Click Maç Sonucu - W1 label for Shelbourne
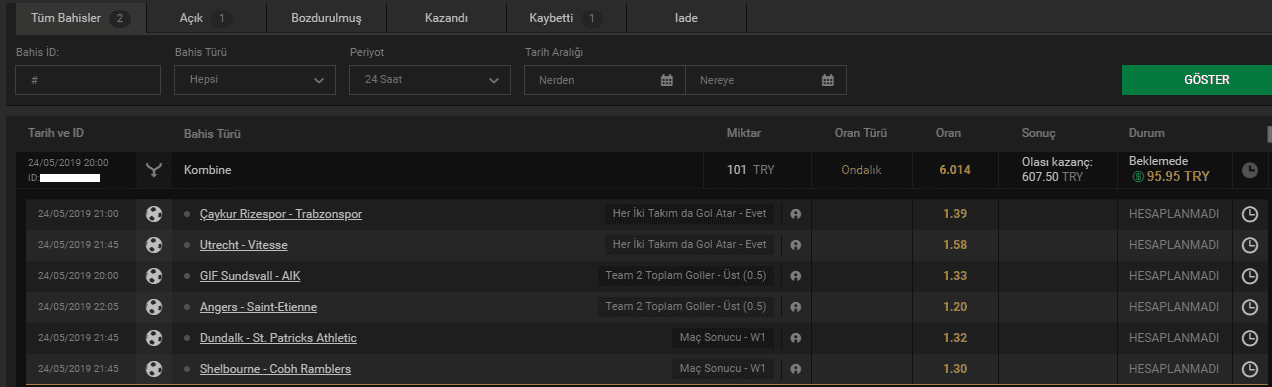The width and height of the screenshot is (1272, 387). coord(724,369)
